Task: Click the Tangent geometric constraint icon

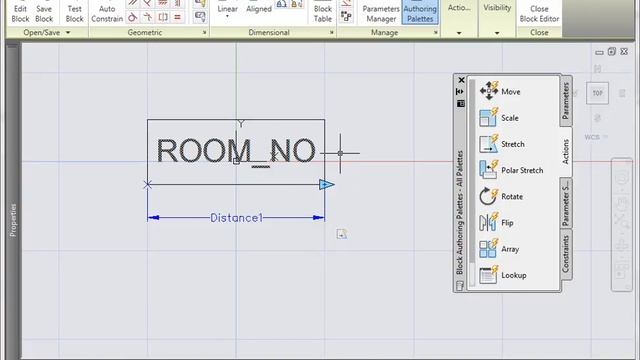Action: point(133,17)
